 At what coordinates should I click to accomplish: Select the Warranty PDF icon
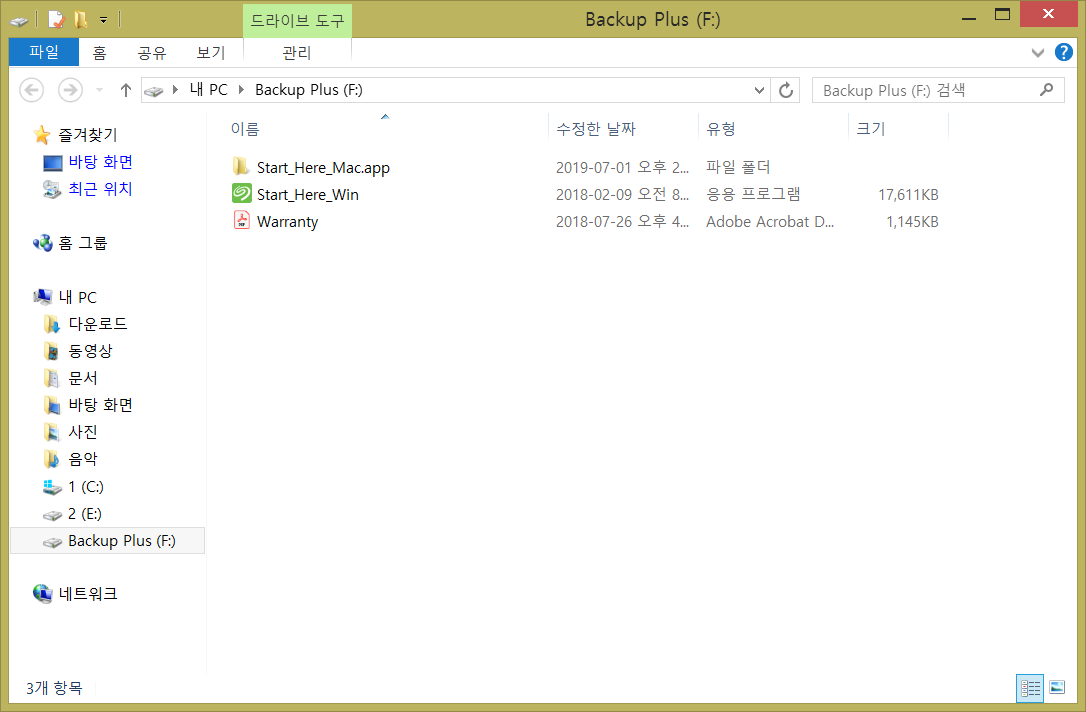(242, 220)
